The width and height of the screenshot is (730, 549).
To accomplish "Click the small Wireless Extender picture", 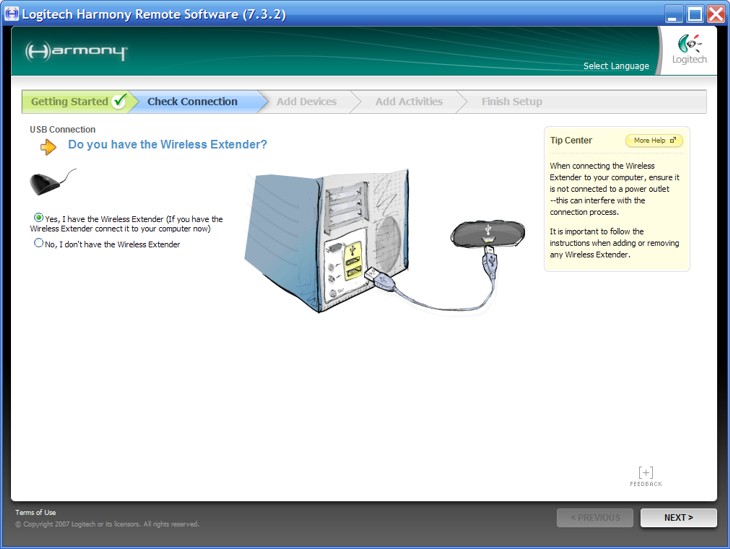I will click(52, 182).
